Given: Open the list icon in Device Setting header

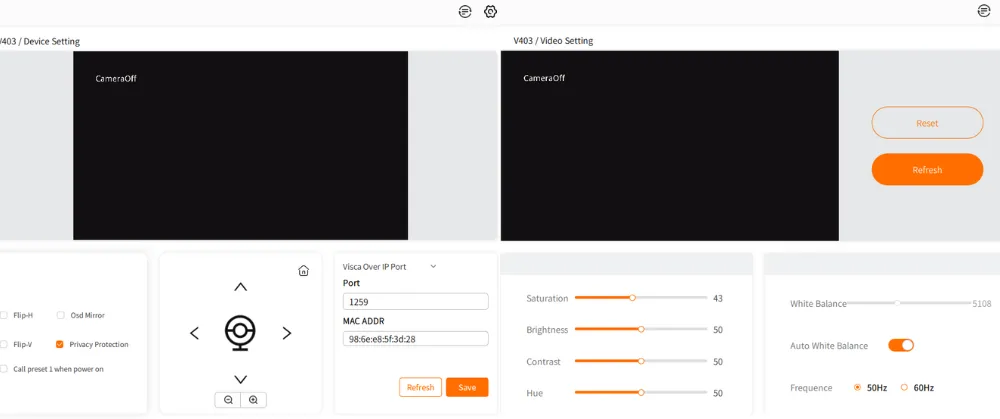Looking at the screenshot, I should coord(466,11).
